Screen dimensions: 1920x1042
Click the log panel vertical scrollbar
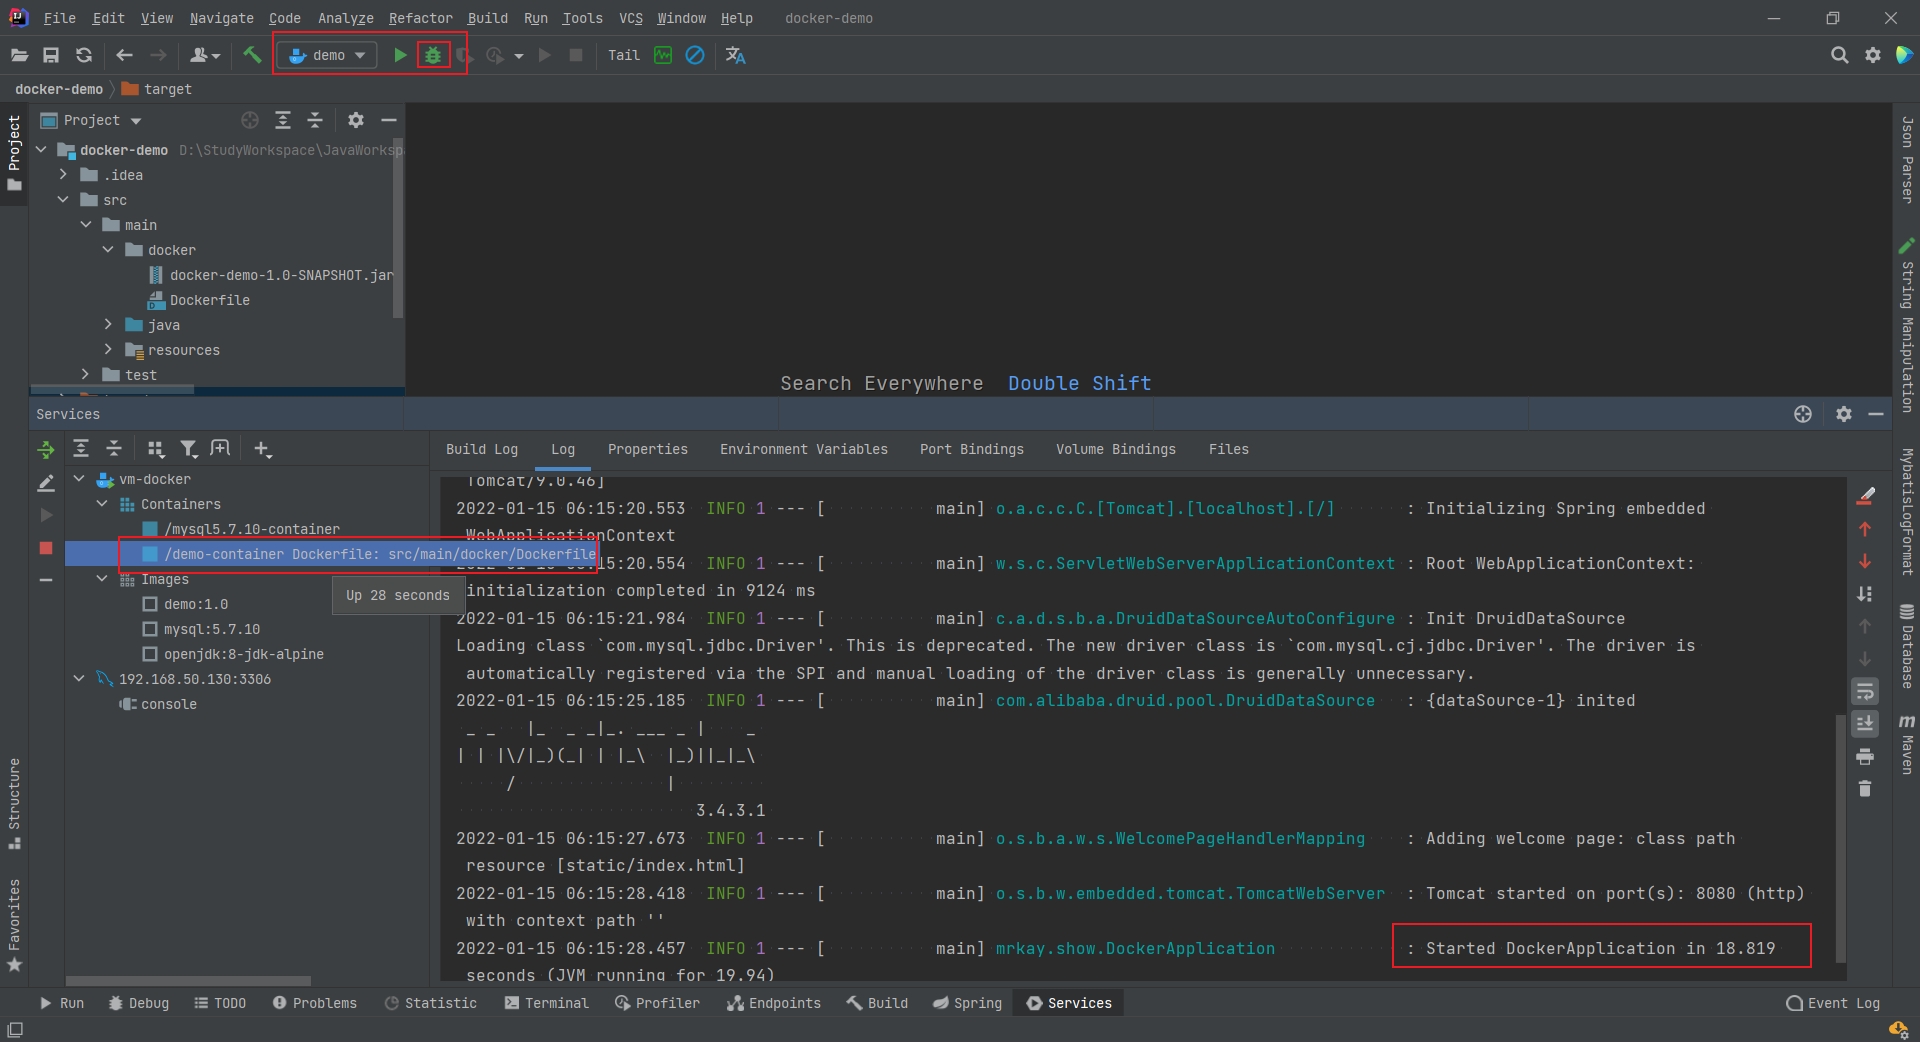point(1839,838)
